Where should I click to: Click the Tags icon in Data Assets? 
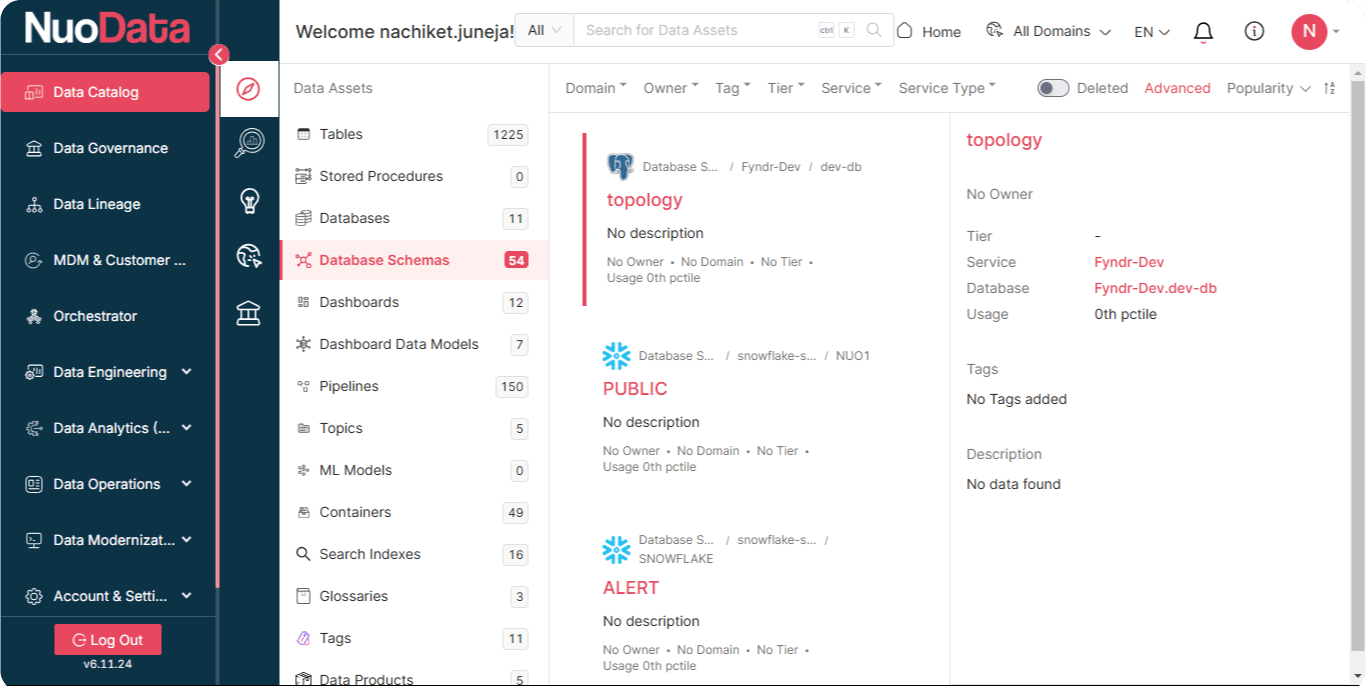(303, 638)
